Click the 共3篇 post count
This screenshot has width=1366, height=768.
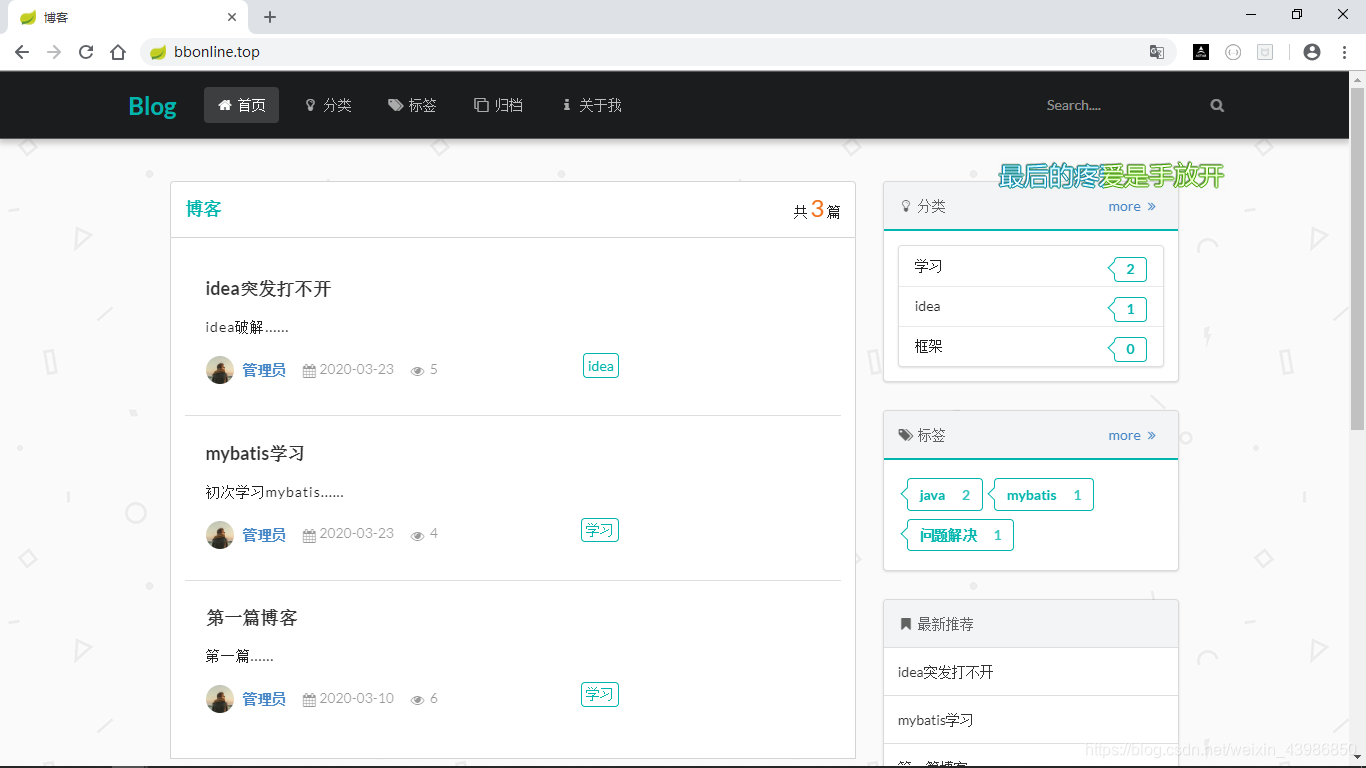[817, 210]
